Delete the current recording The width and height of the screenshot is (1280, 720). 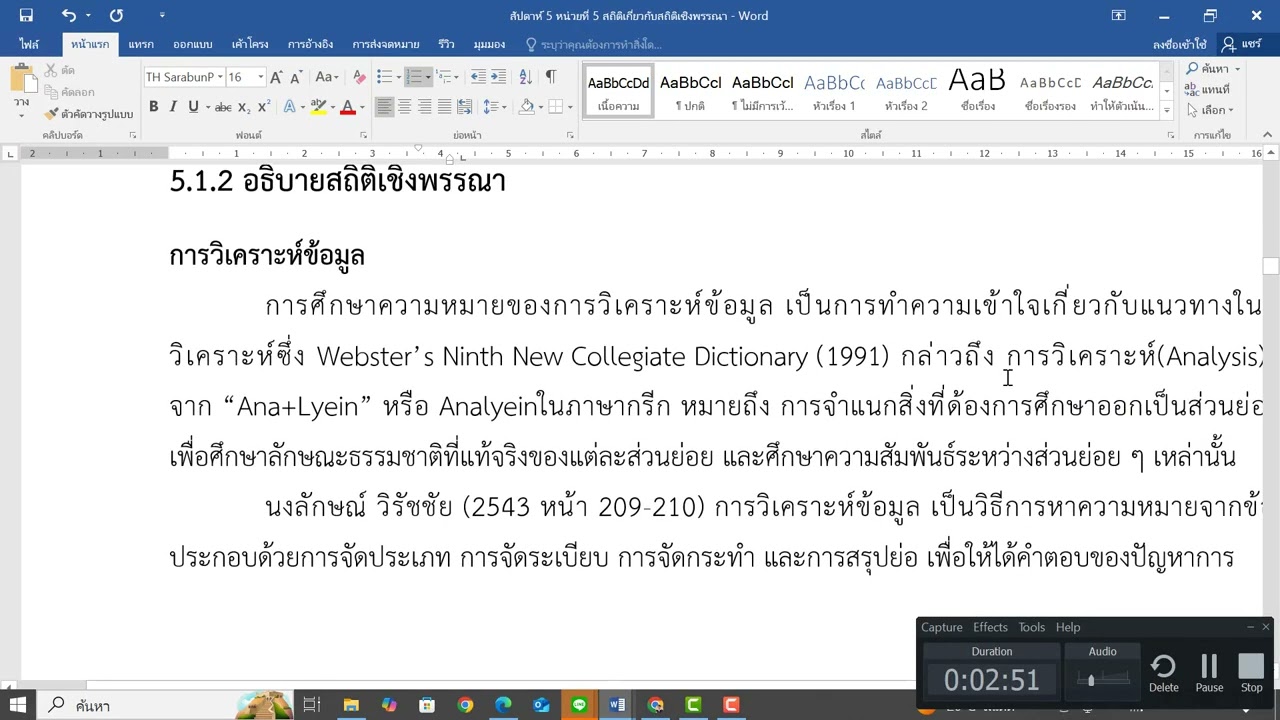click(x=1163, y=672)
